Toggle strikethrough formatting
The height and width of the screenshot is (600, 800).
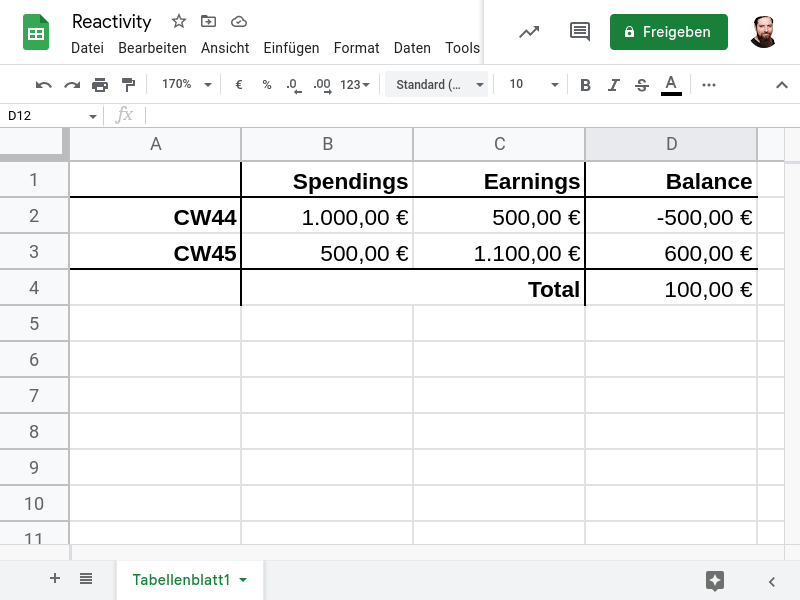[x=642, y=85]
